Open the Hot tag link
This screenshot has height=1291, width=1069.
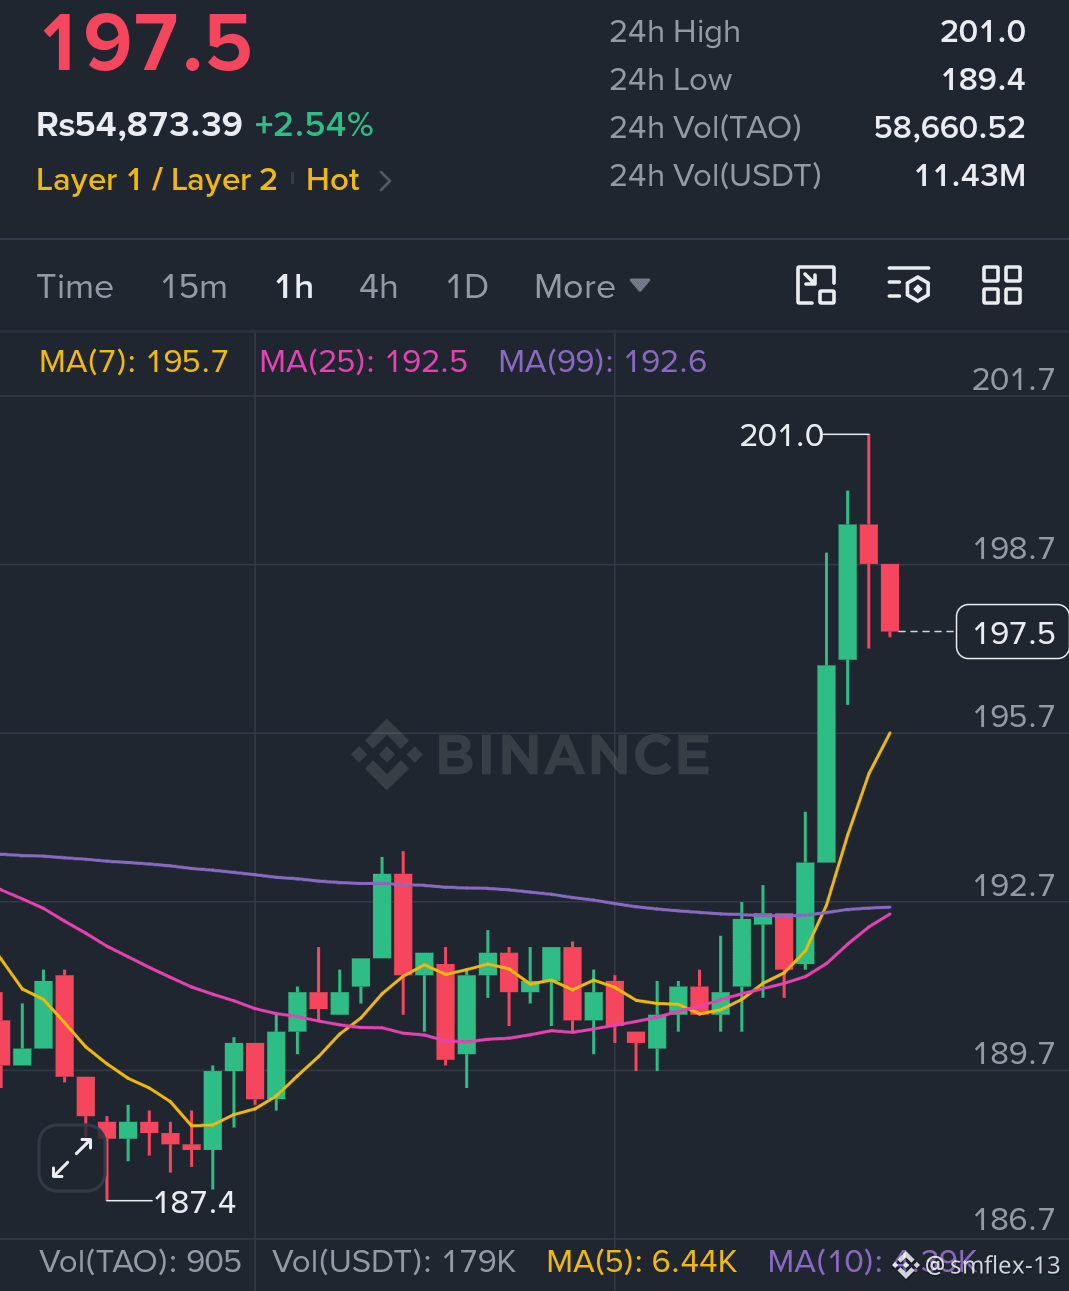coord(333,180)
